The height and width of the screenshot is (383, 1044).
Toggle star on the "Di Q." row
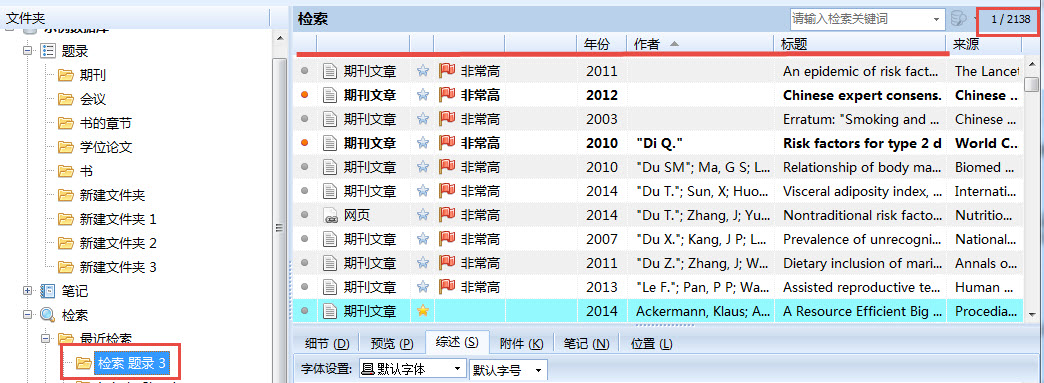422,143
